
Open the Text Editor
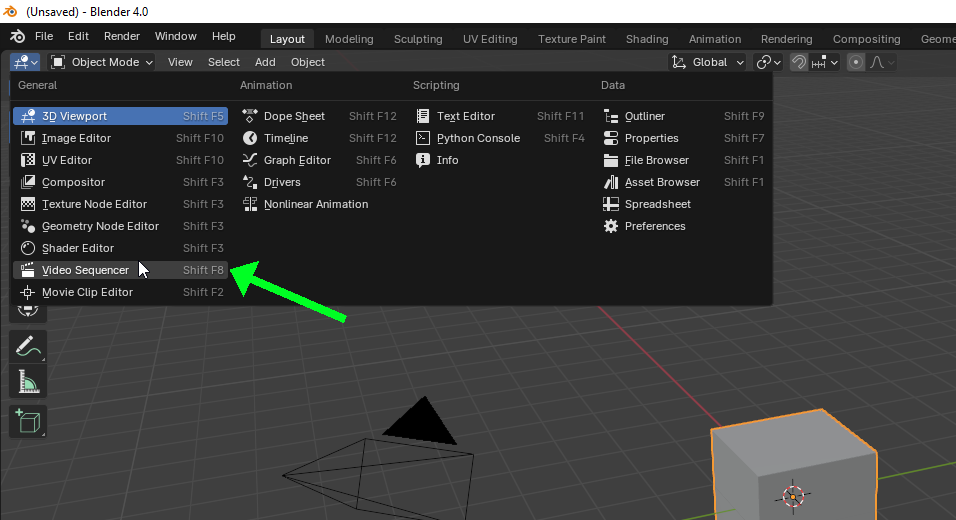pyautogui.click(x=500, y=116)
